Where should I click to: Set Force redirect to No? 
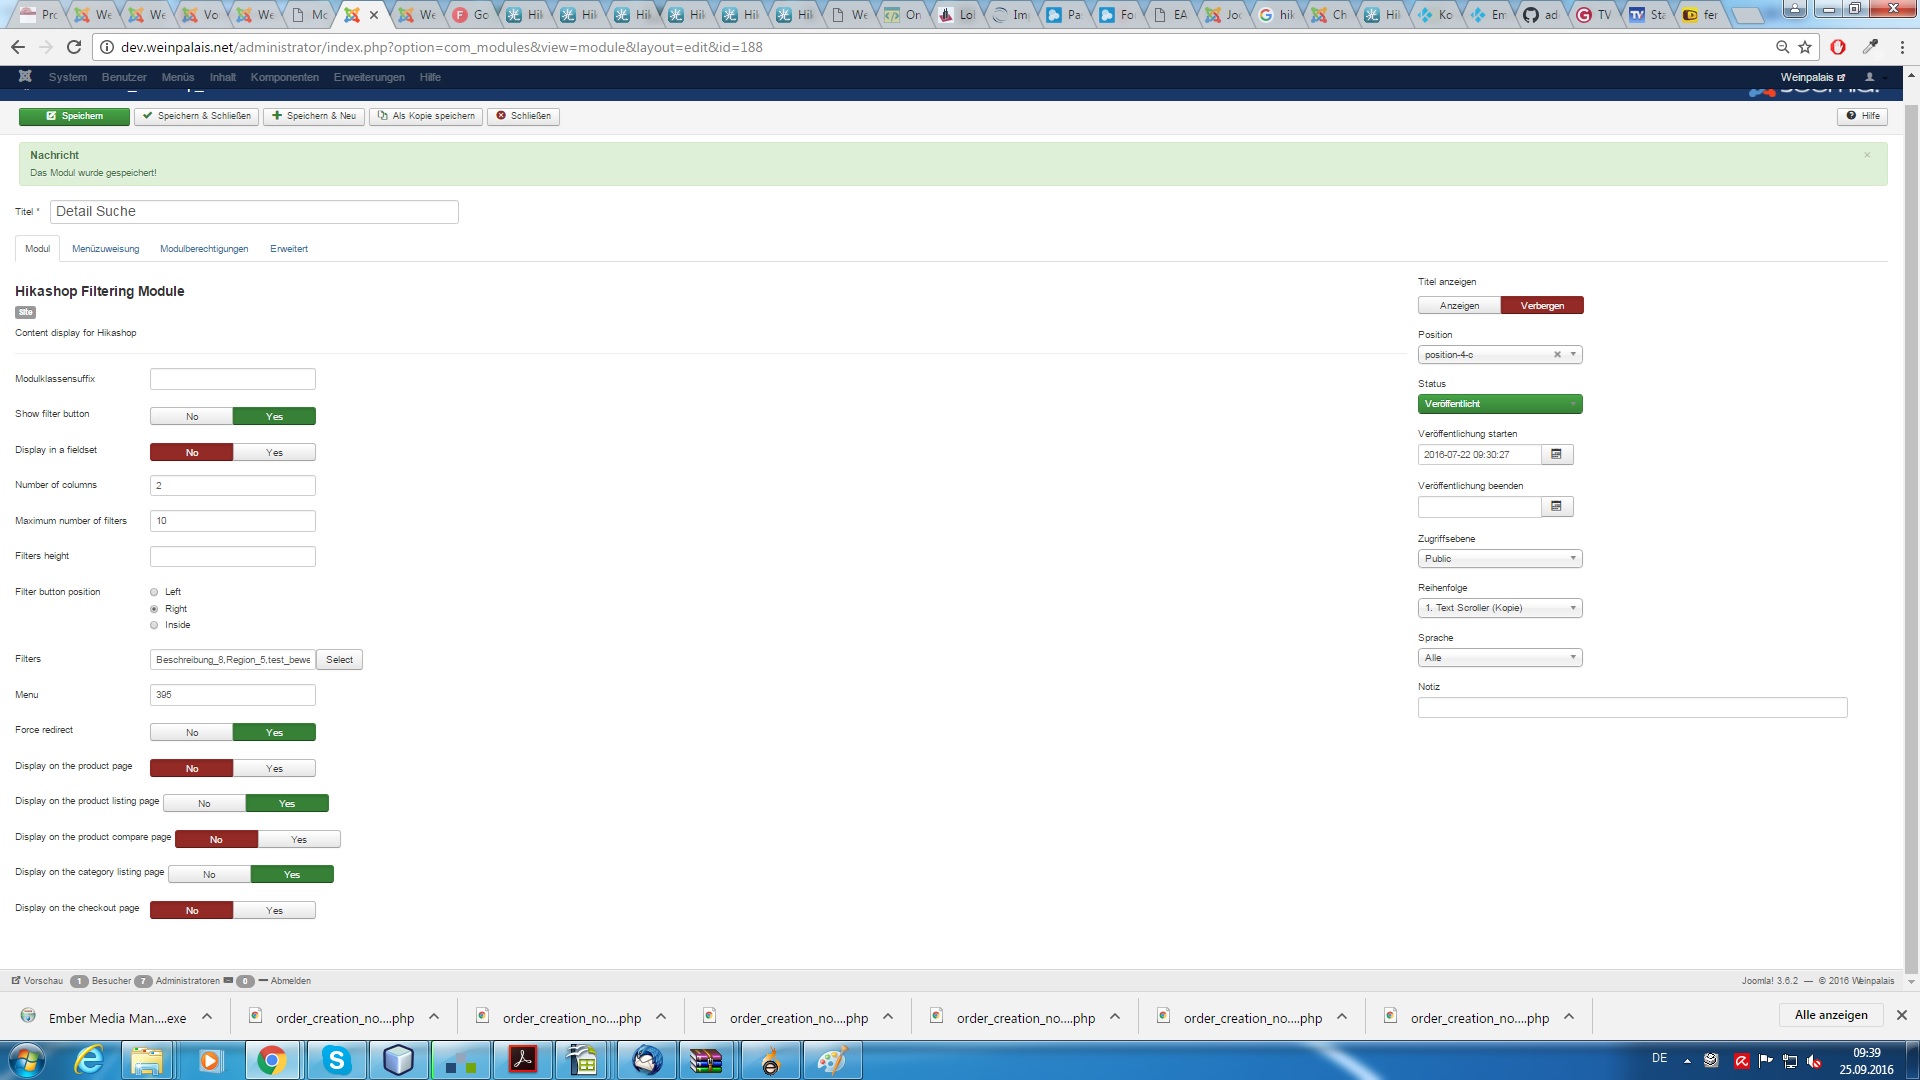(192, 733)
